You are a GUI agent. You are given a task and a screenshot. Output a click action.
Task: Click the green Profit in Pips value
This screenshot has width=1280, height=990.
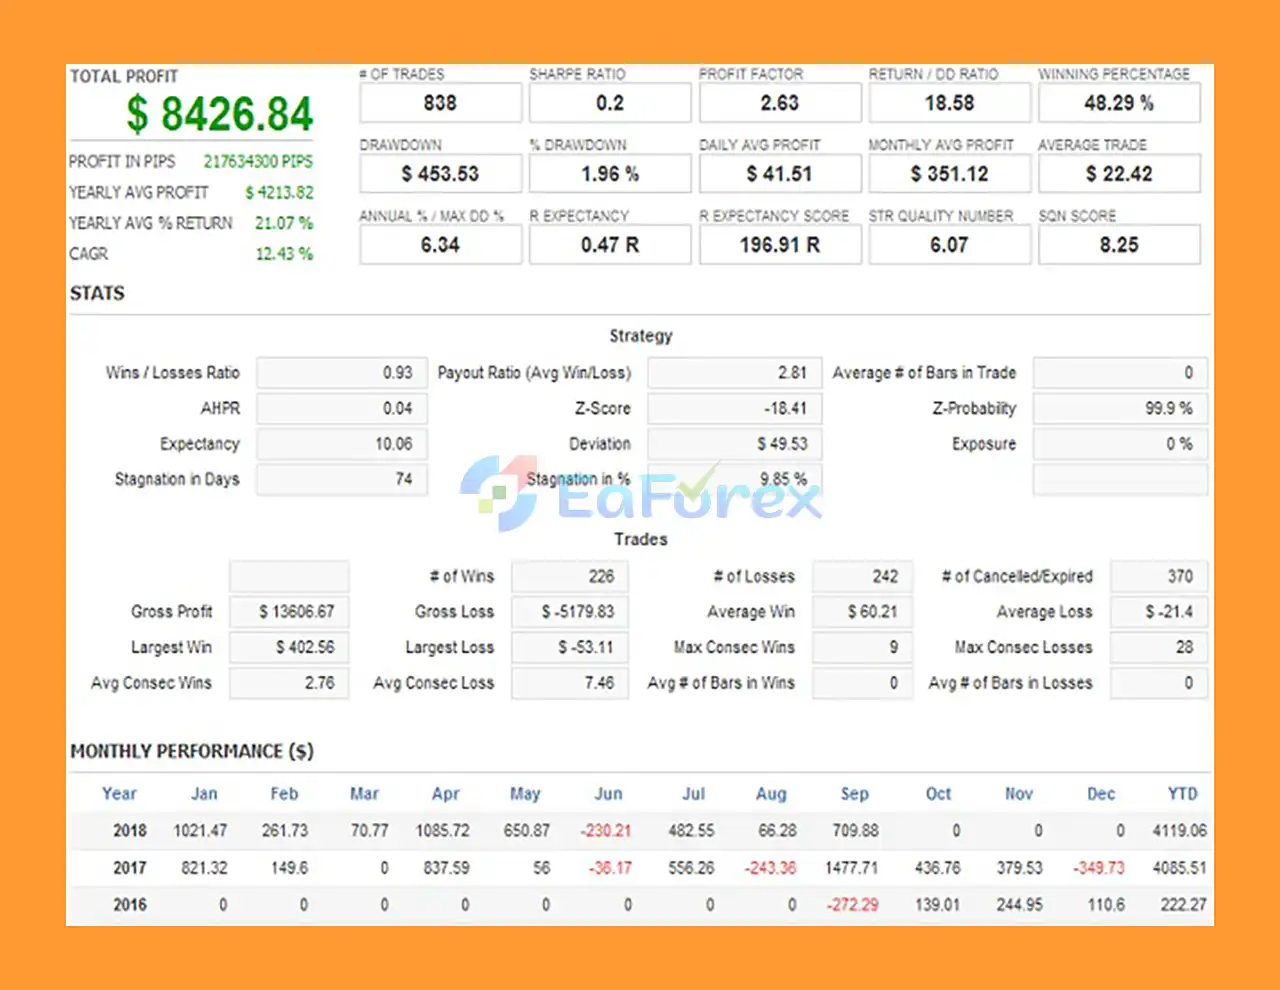258,161
